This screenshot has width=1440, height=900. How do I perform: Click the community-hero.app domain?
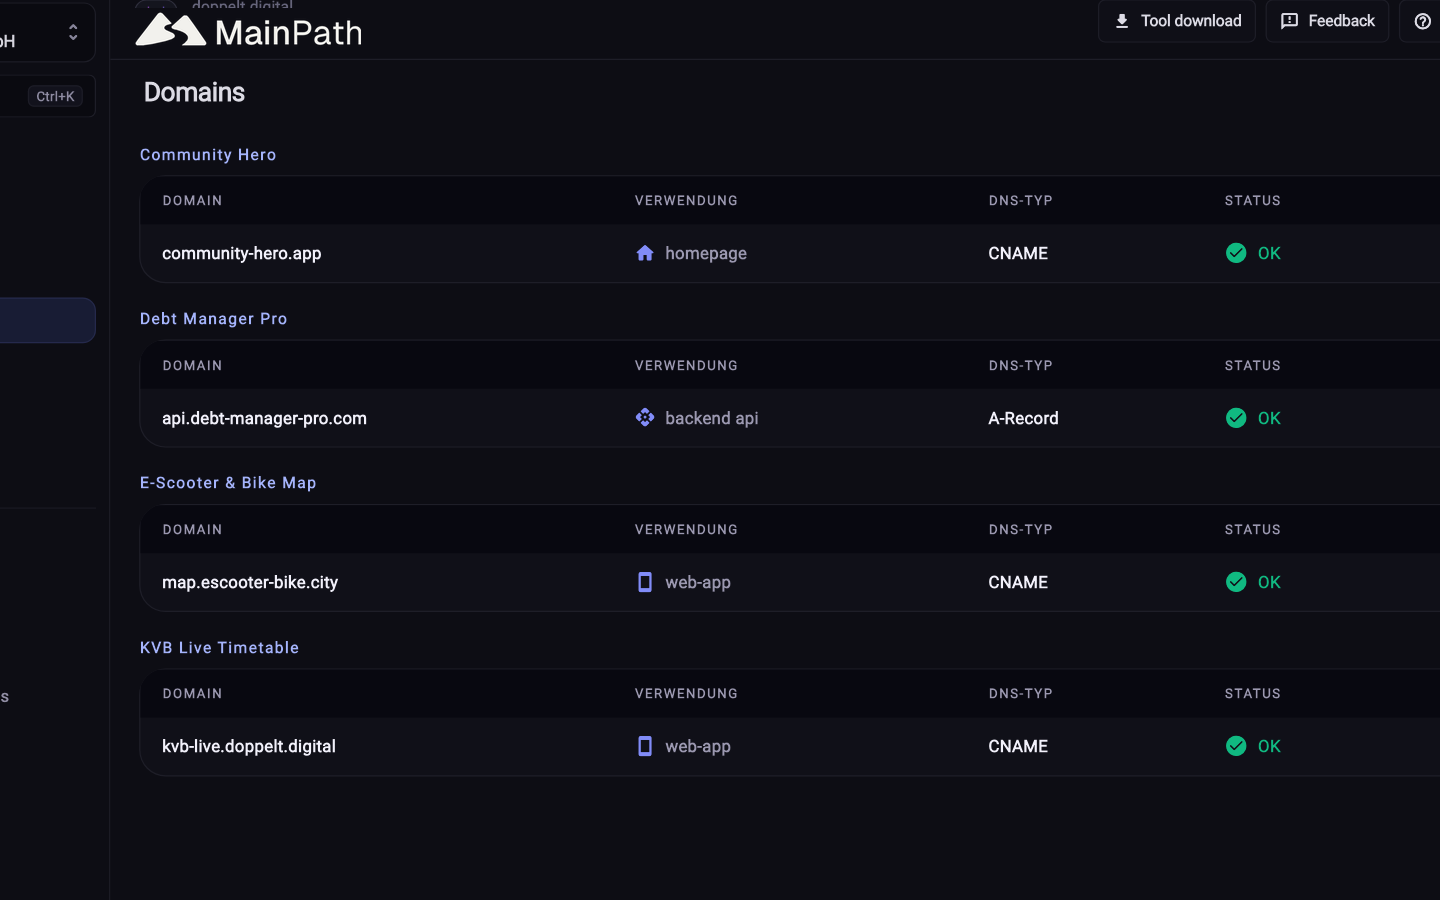pyautogui.click(x=242, y=253)
